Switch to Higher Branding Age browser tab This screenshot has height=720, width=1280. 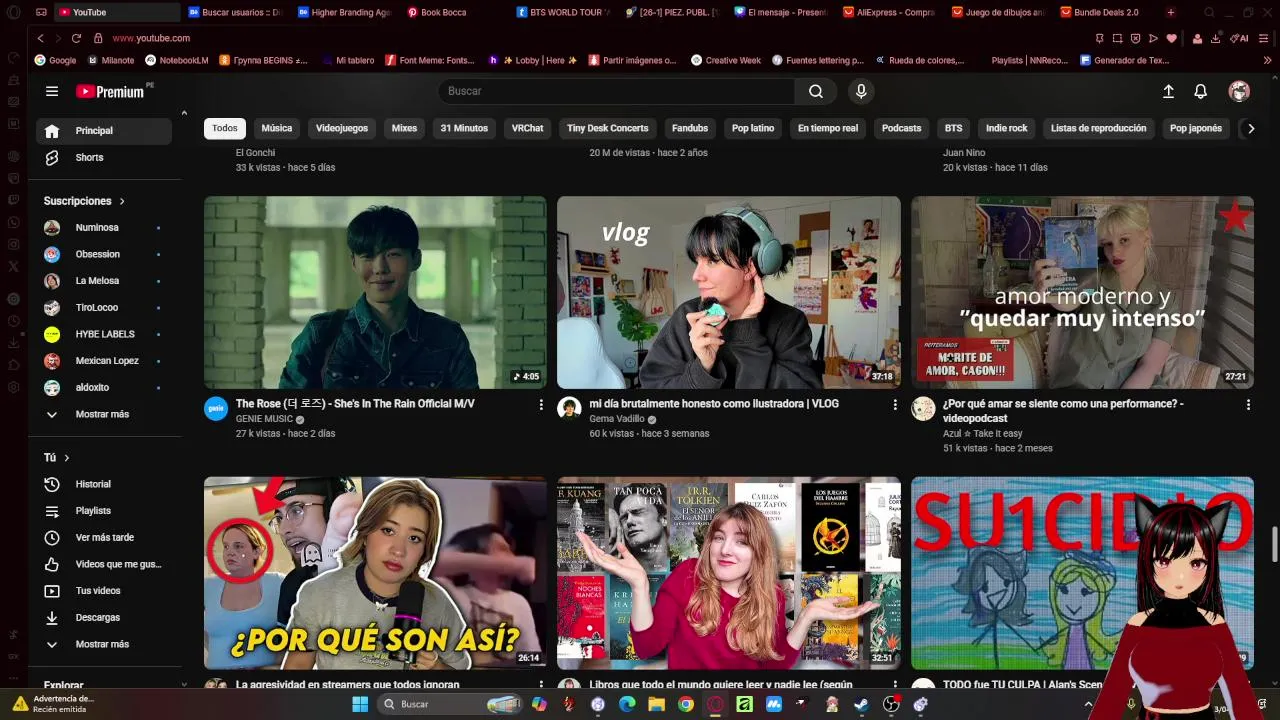(x=345, y=12)
